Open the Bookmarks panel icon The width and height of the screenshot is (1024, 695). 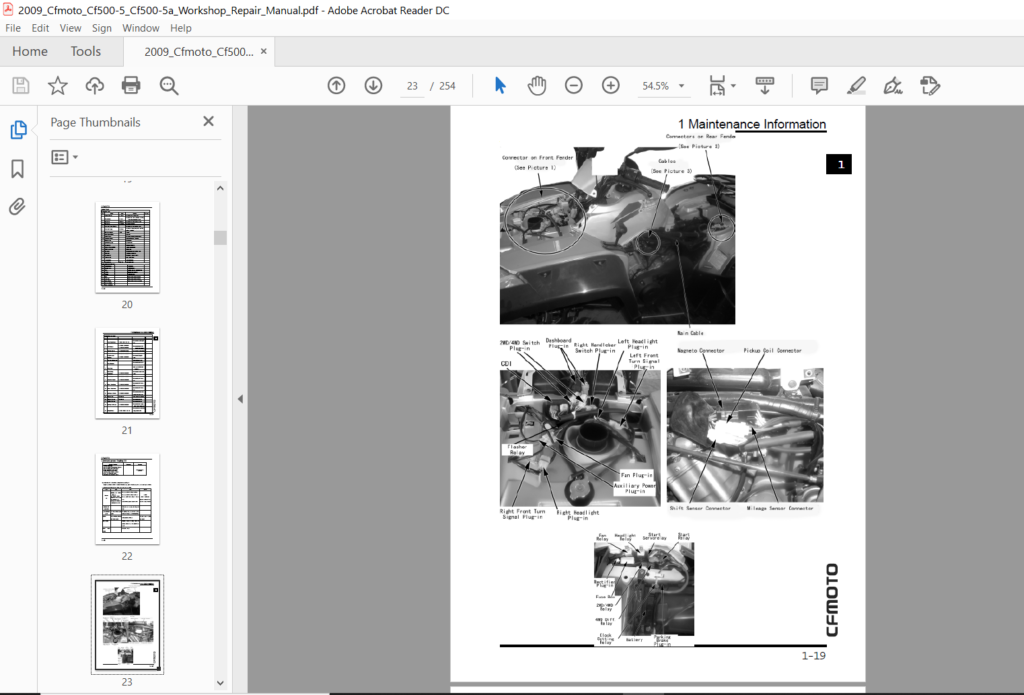tap(18, 169)
